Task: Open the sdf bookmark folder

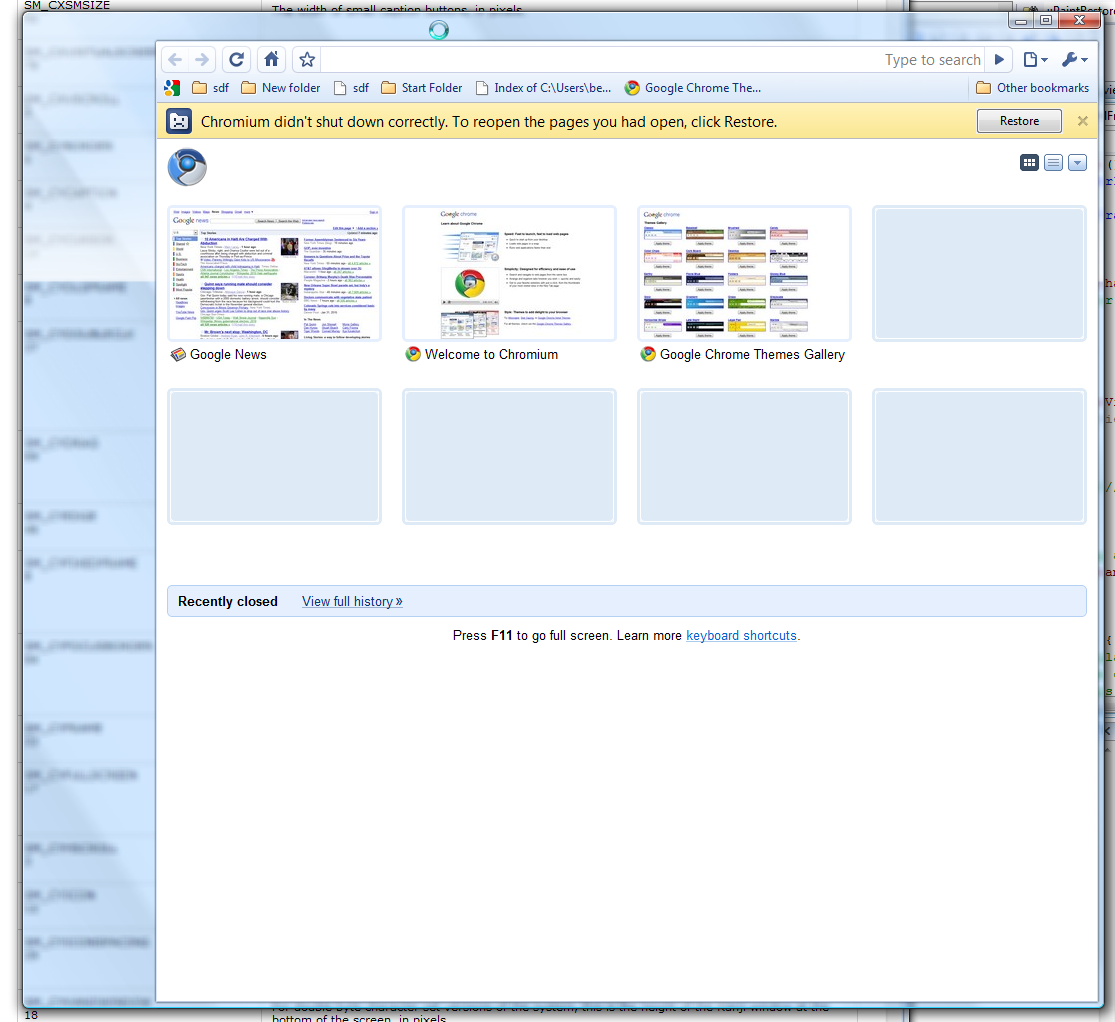Action: coord(210,87)
